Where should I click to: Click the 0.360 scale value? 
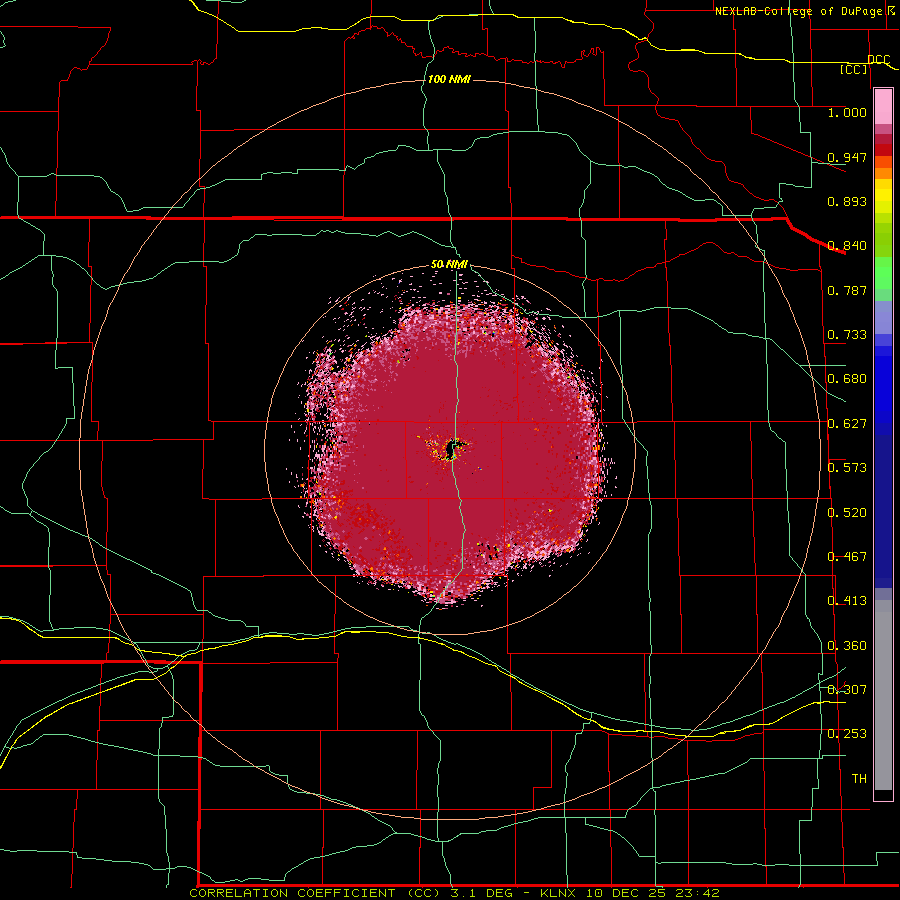847,646
